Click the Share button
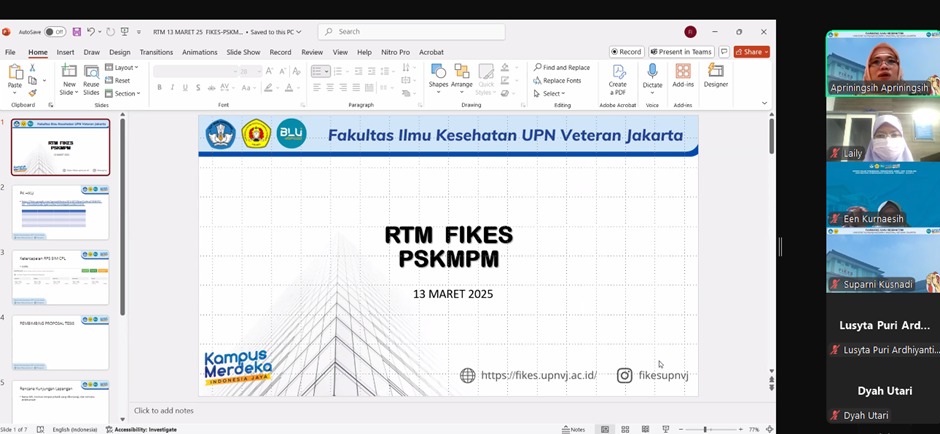Image resolution: width=940 pixels, height=434 pixels. click(750, 52)
